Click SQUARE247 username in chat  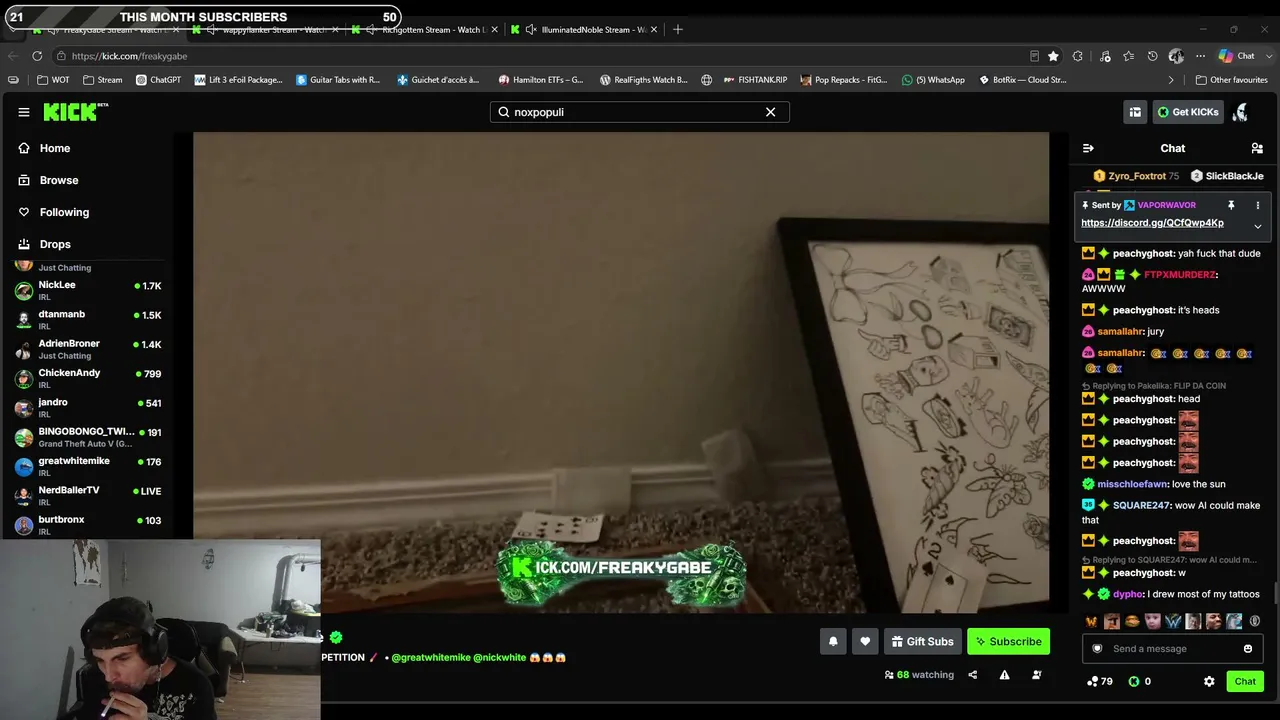1141,505
